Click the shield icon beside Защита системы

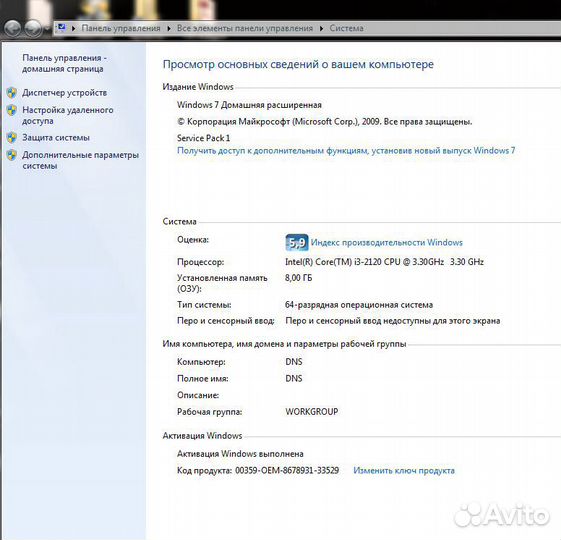pos(12,138)
